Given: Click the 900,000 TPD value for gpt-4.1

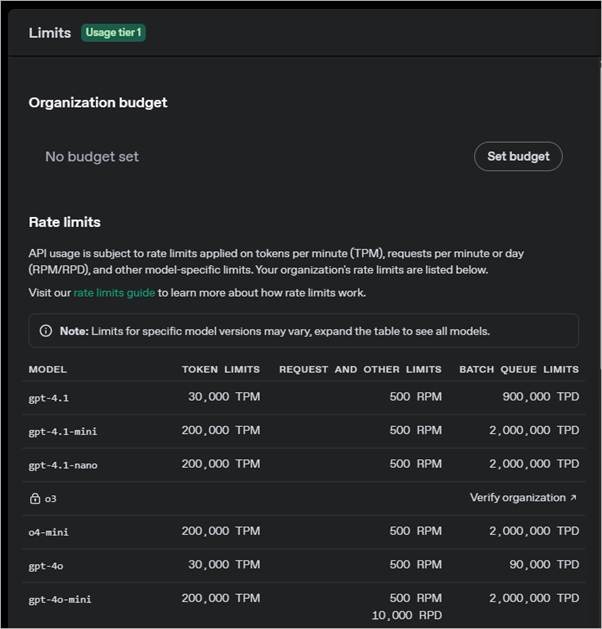Looking at the screenshot, I should pos(541,397).
